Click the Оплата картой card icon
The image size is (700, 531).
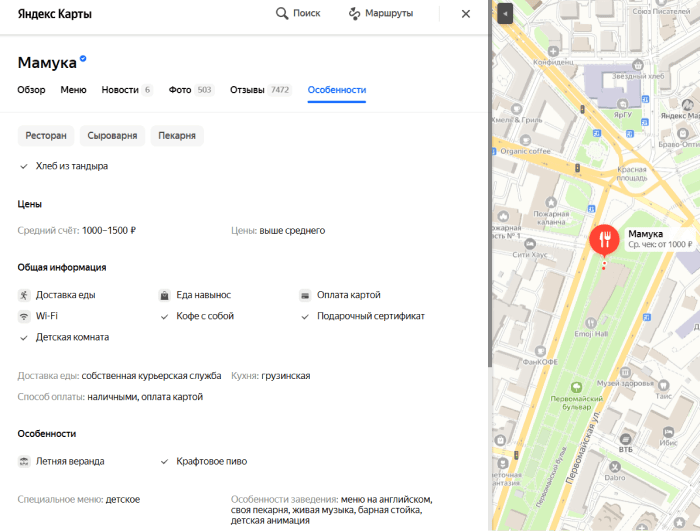305,295
